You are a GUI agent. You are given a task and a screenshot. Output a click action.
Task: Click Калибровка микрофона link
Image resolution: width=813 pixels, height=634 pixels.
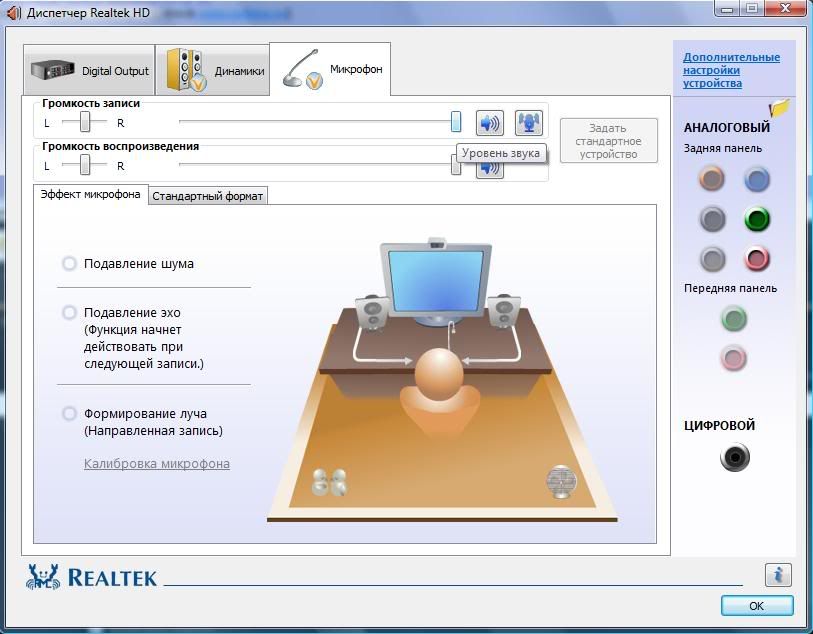[x=157, y=463]
